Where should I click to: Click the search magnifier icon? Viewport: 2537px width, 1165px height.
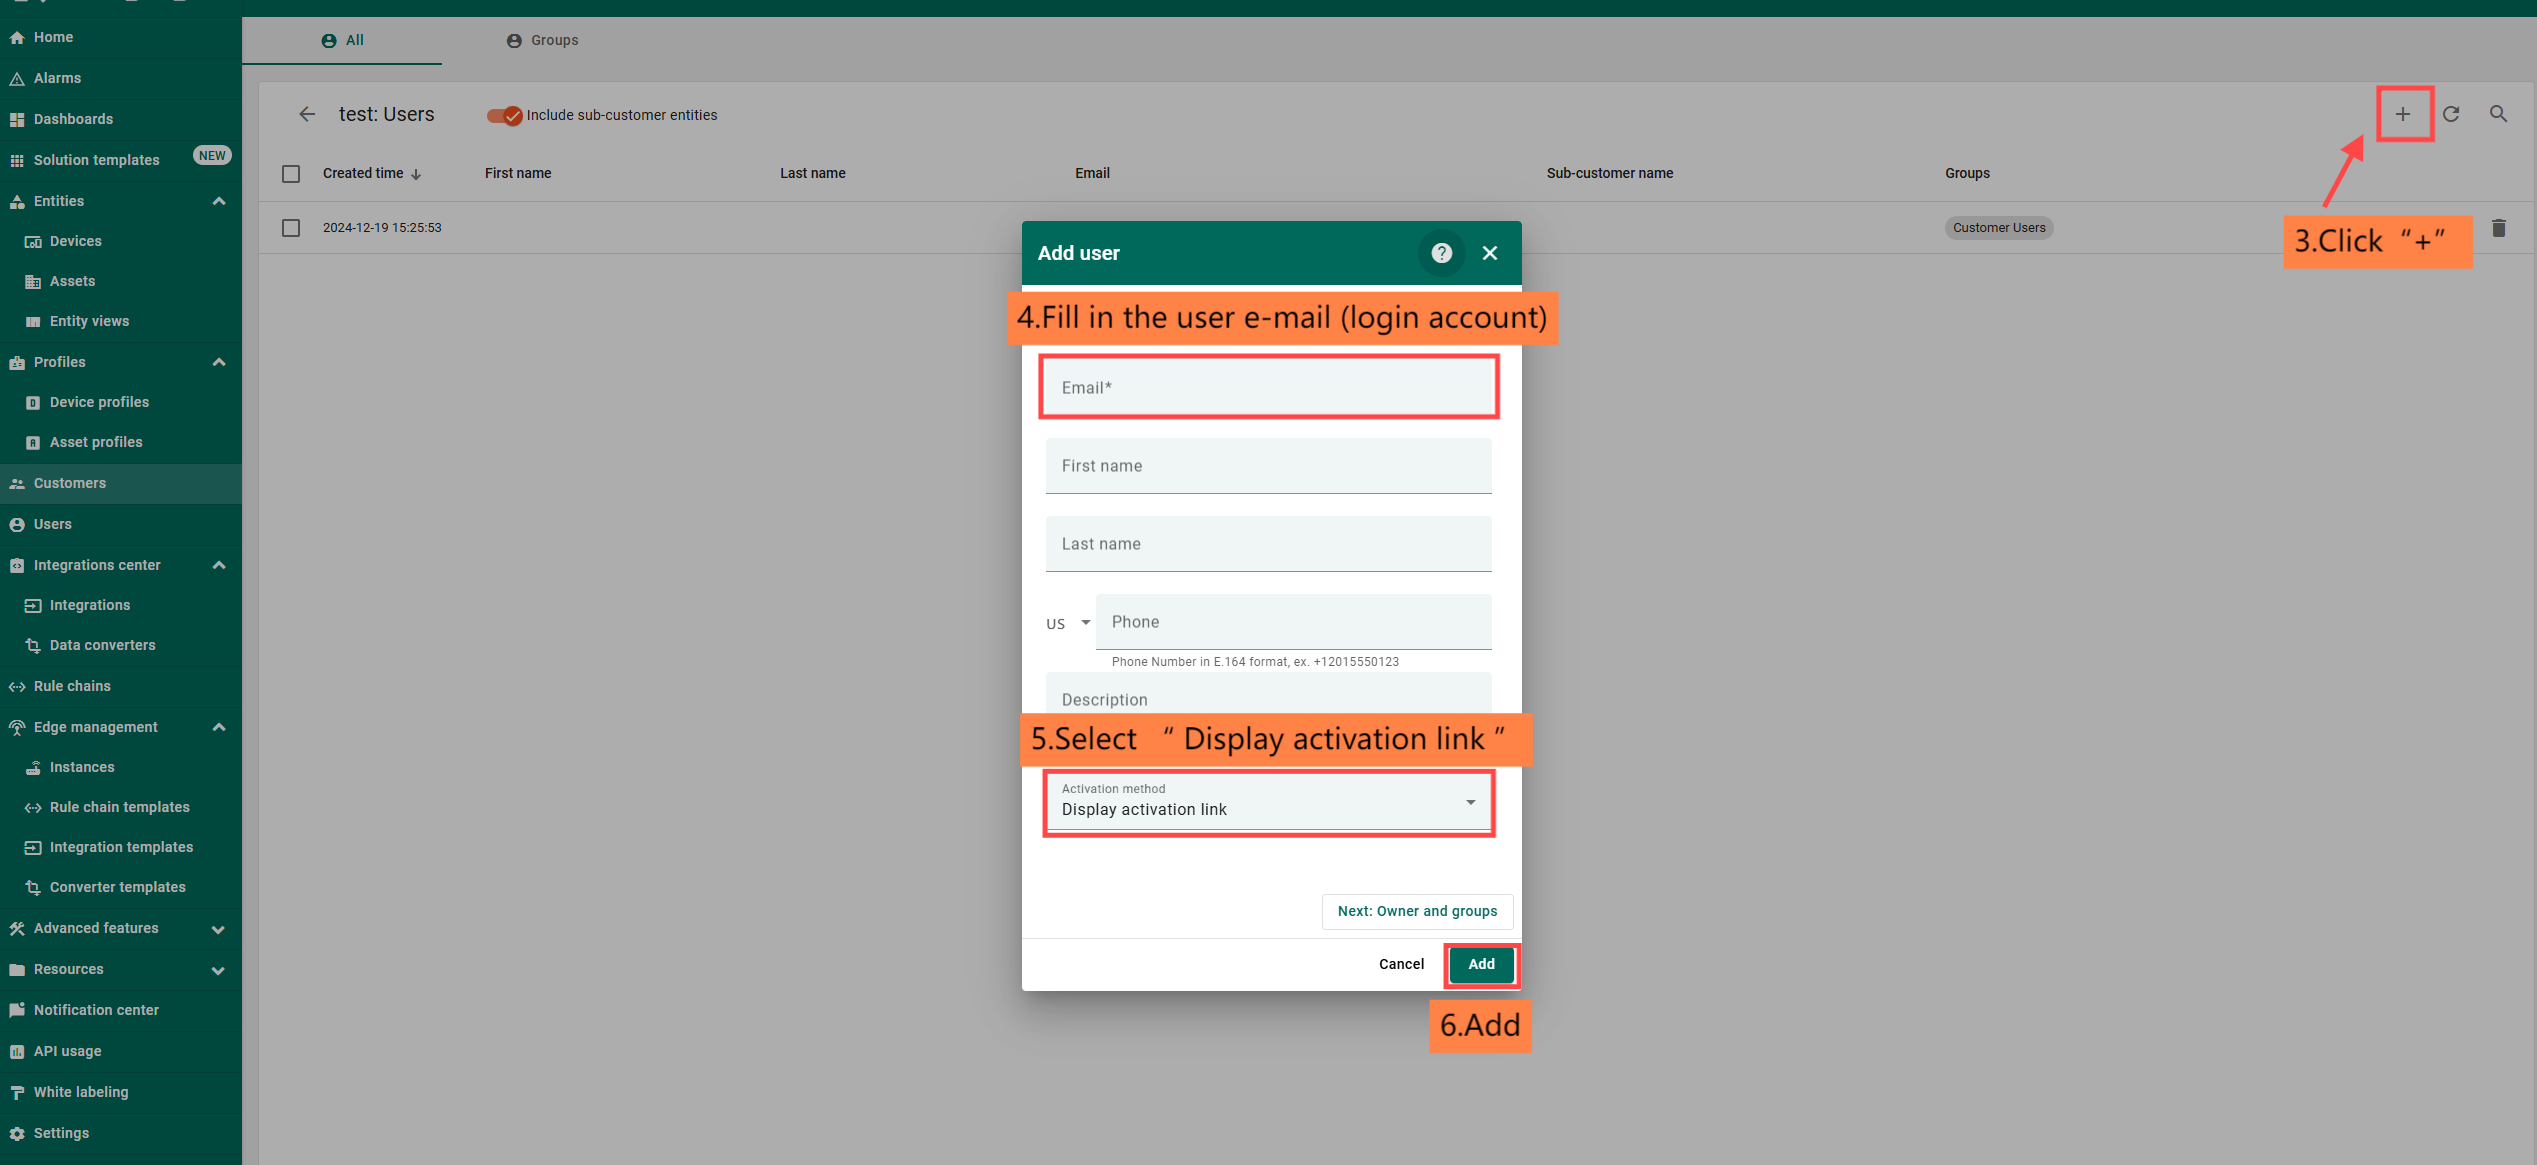(2498, 114)
